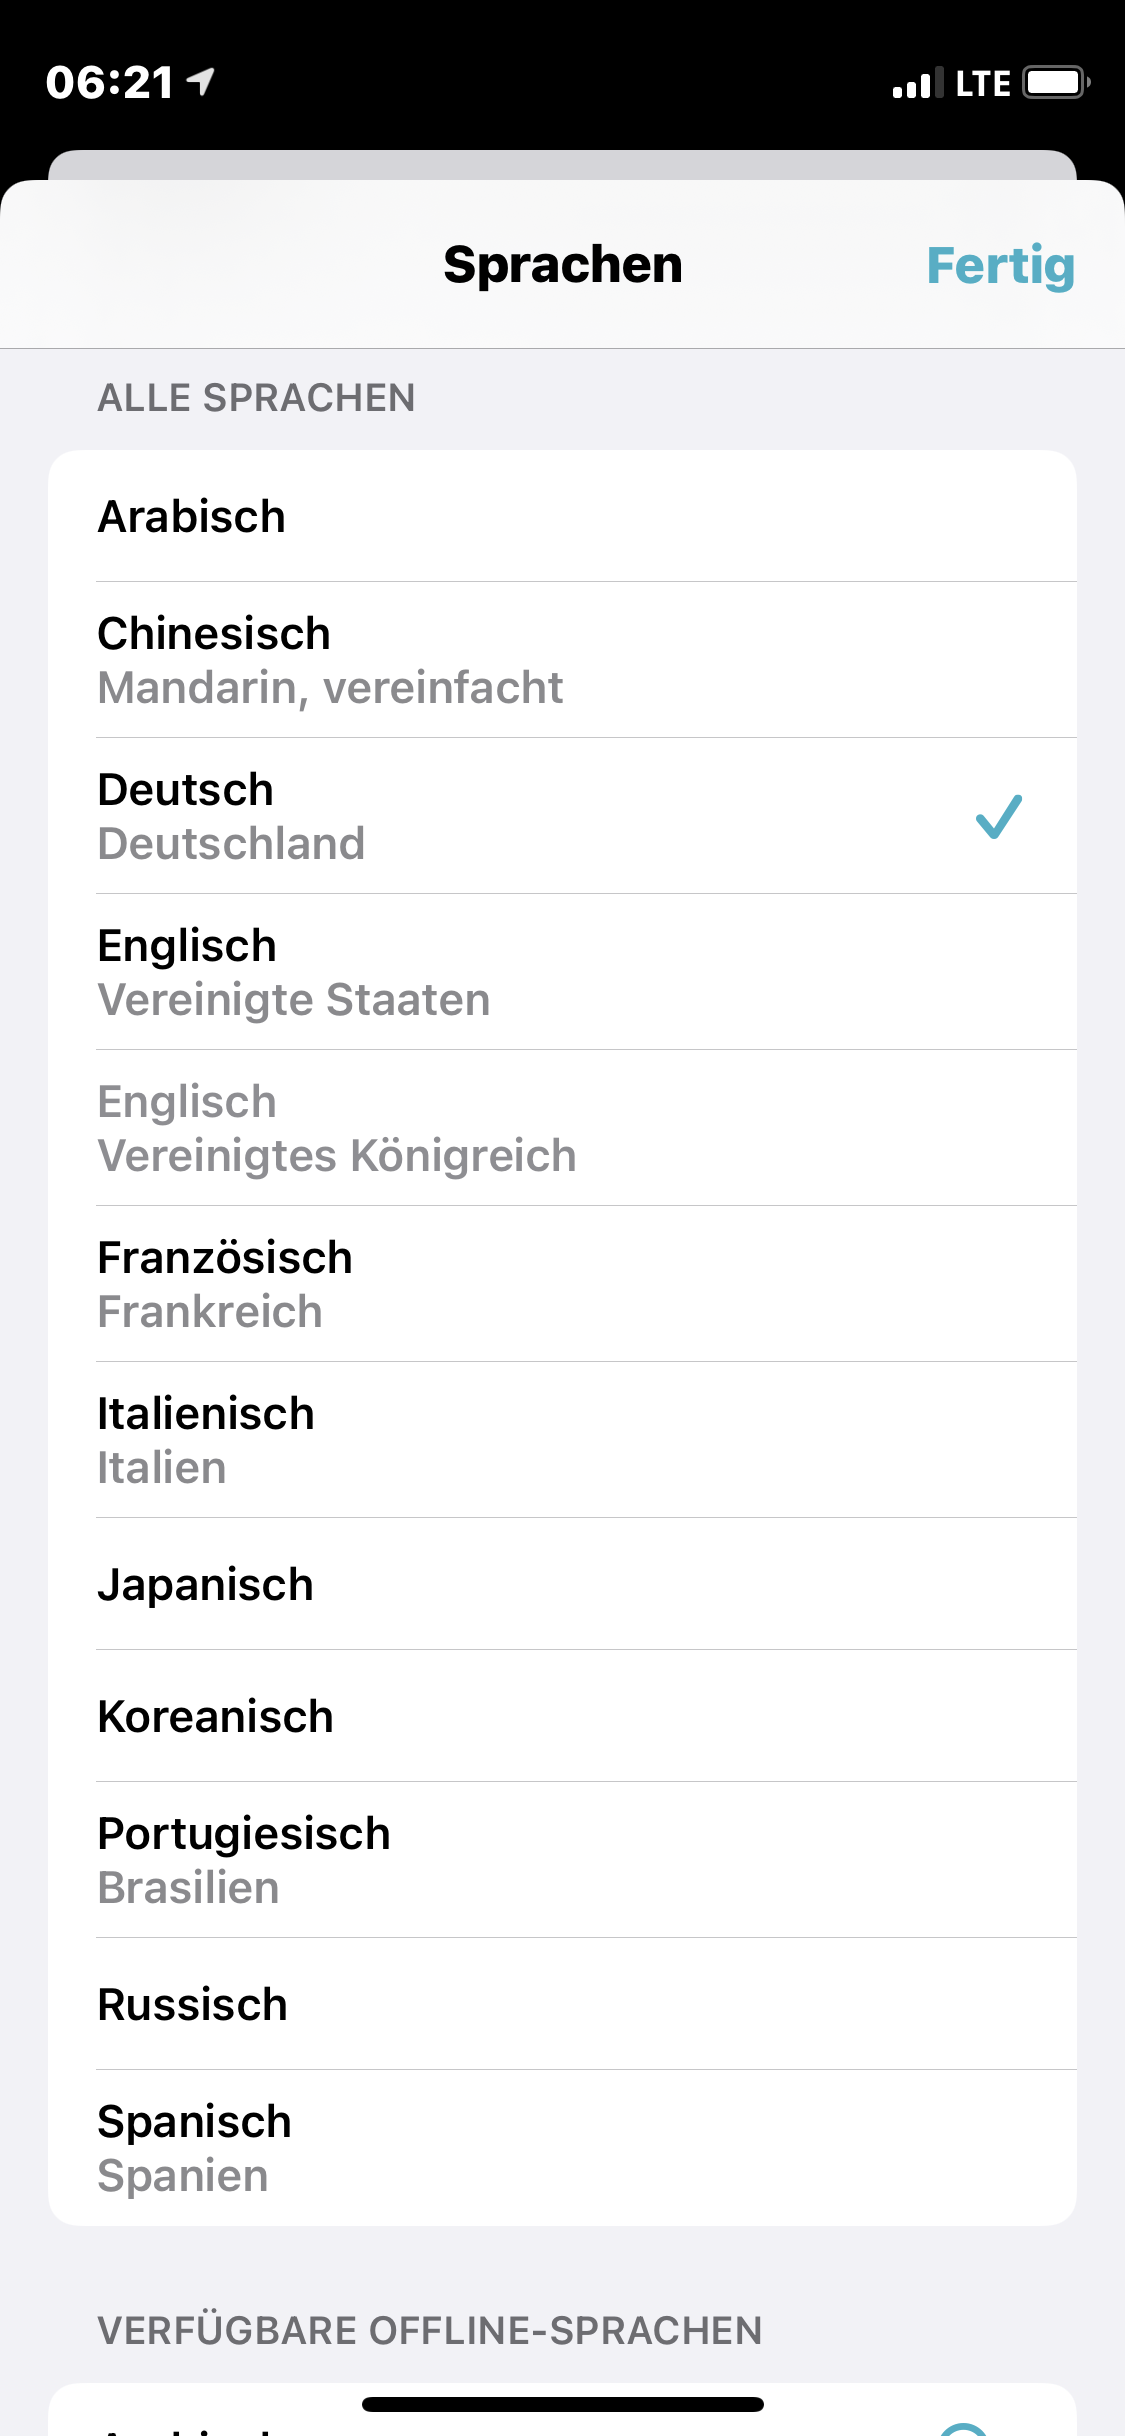Pick Spanisch Spanien language
Viewport: 1125px width, 2436px height.
[x=560, y=2148]
